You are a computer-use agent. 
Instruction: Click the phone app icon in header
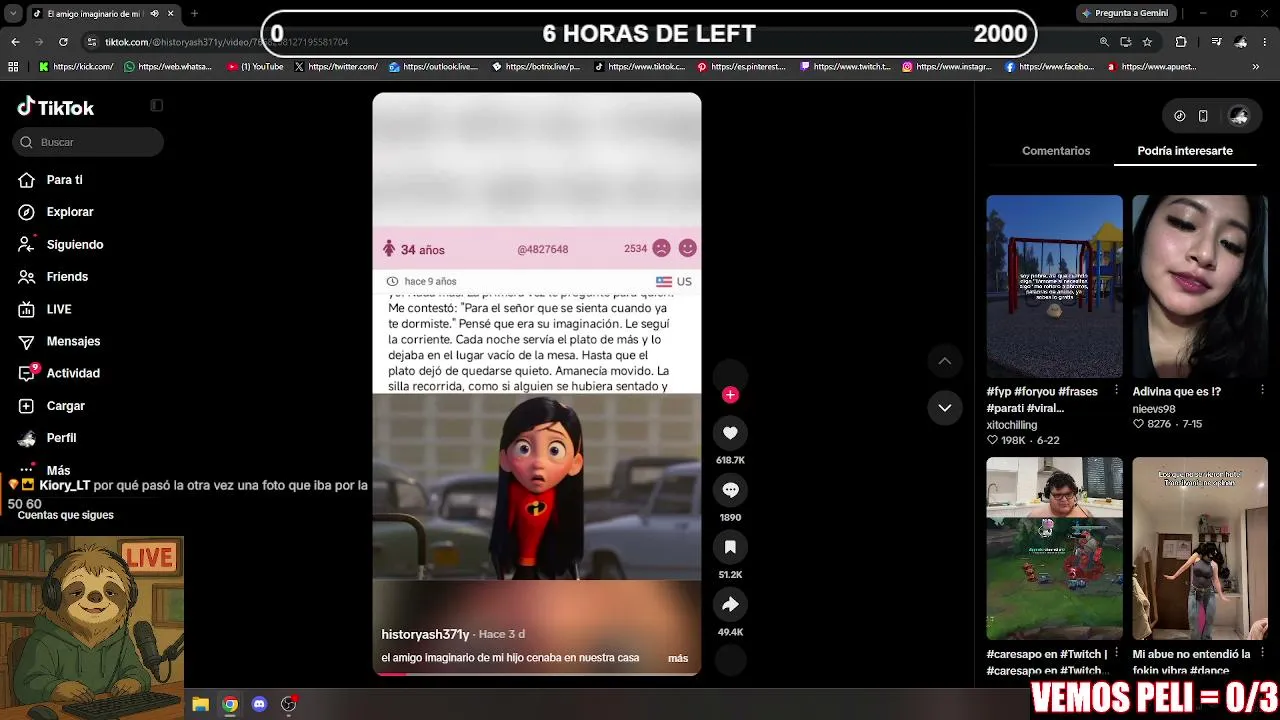coord(1203,116)
